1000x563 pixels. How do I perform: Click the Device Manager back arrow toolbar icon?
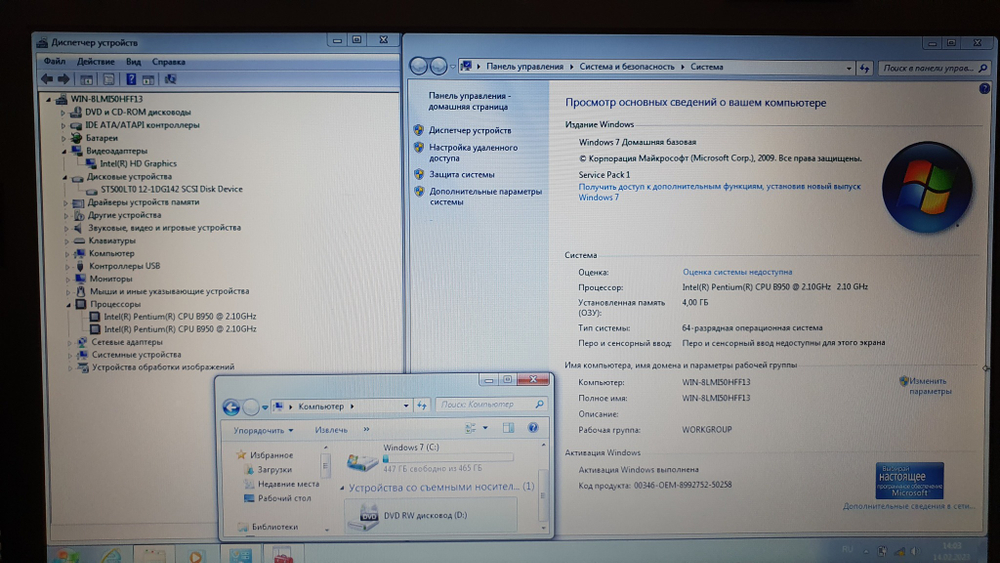coord(46,79)
